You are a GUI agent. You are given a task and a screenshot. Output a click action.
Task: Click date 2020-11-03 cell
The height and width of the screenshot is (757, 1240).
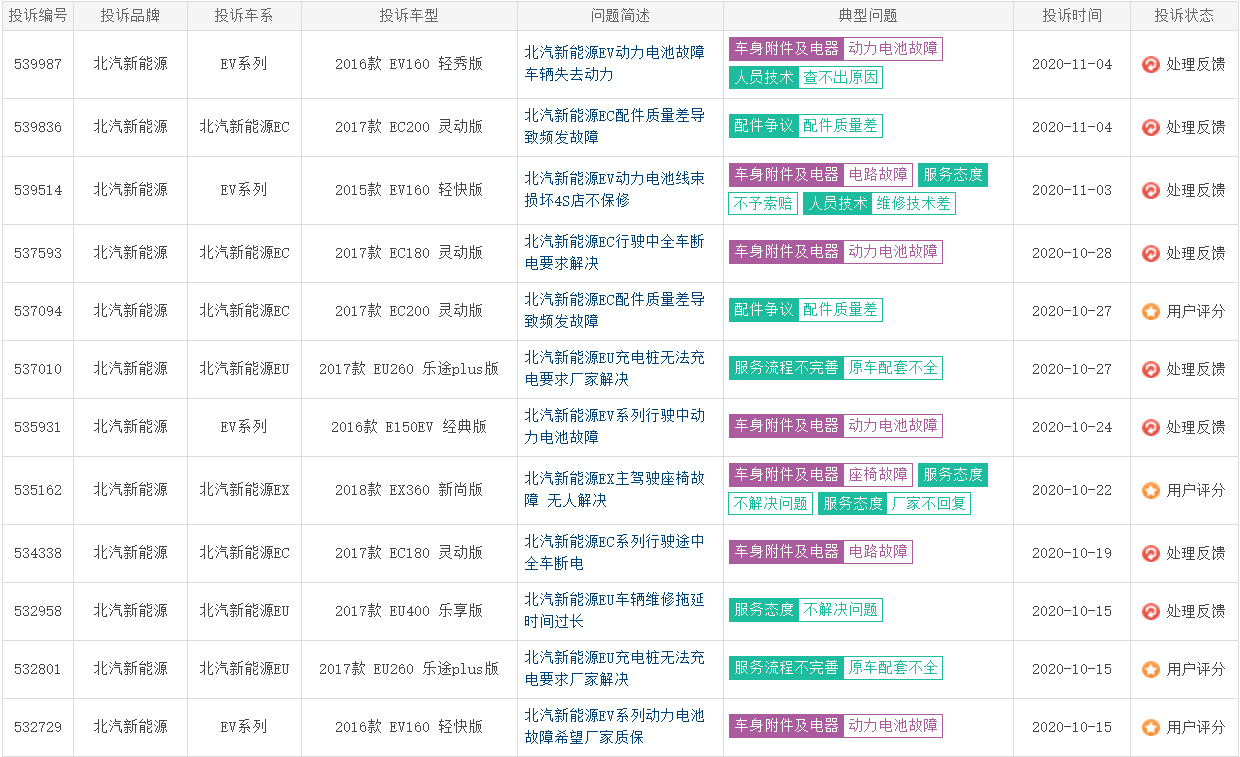pos(1072,190)
